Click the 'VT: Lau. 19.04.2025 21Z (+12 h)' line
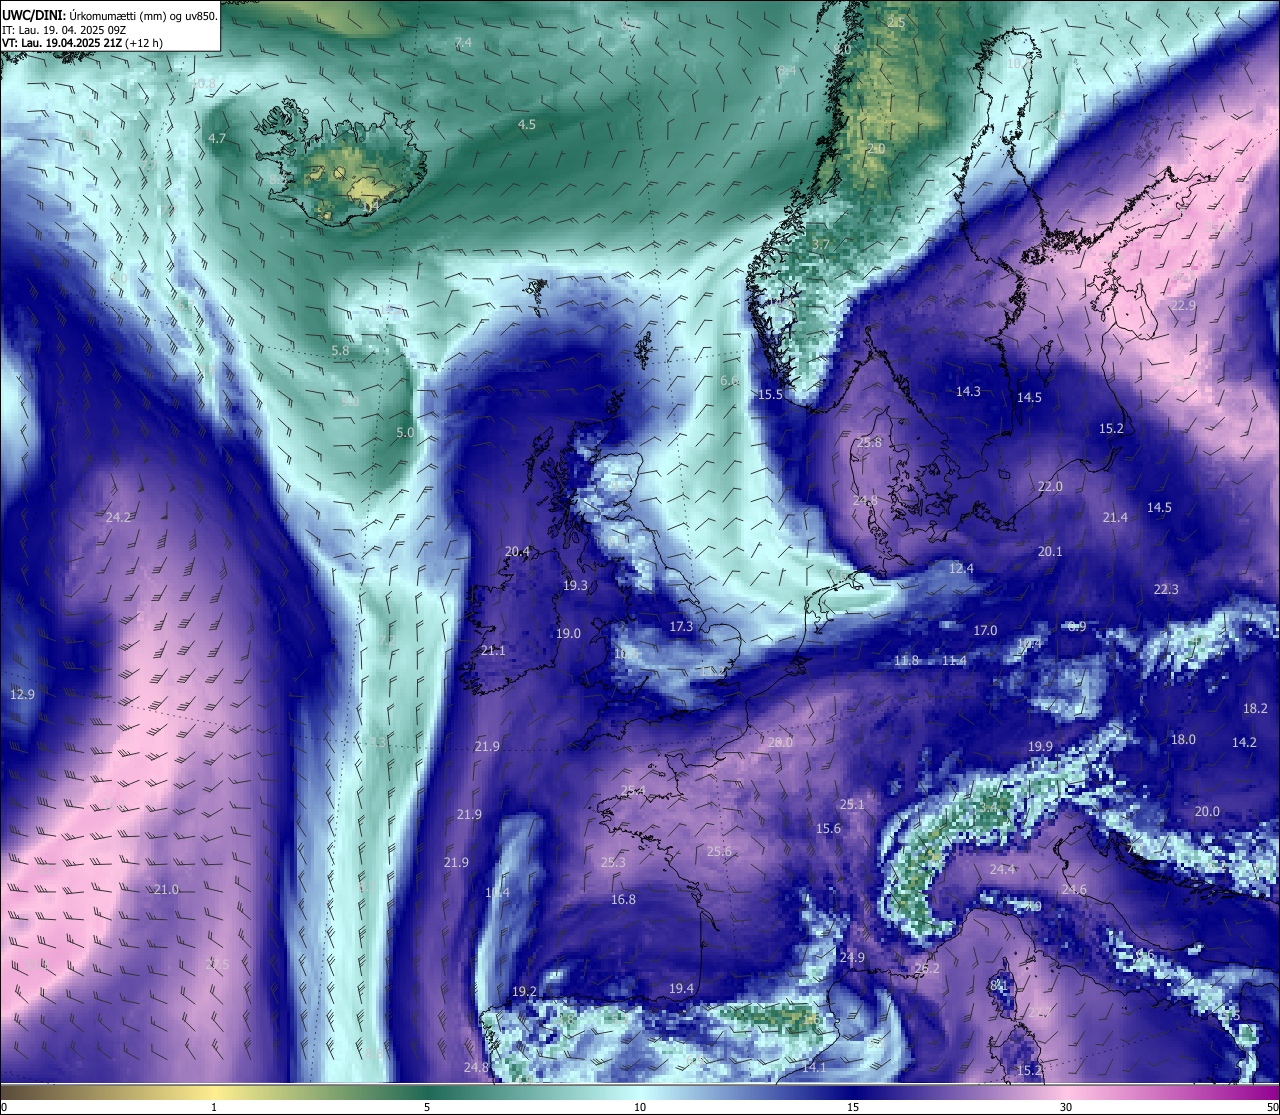Screen dimensions: 1280x1115 click(x=82, y=43)
